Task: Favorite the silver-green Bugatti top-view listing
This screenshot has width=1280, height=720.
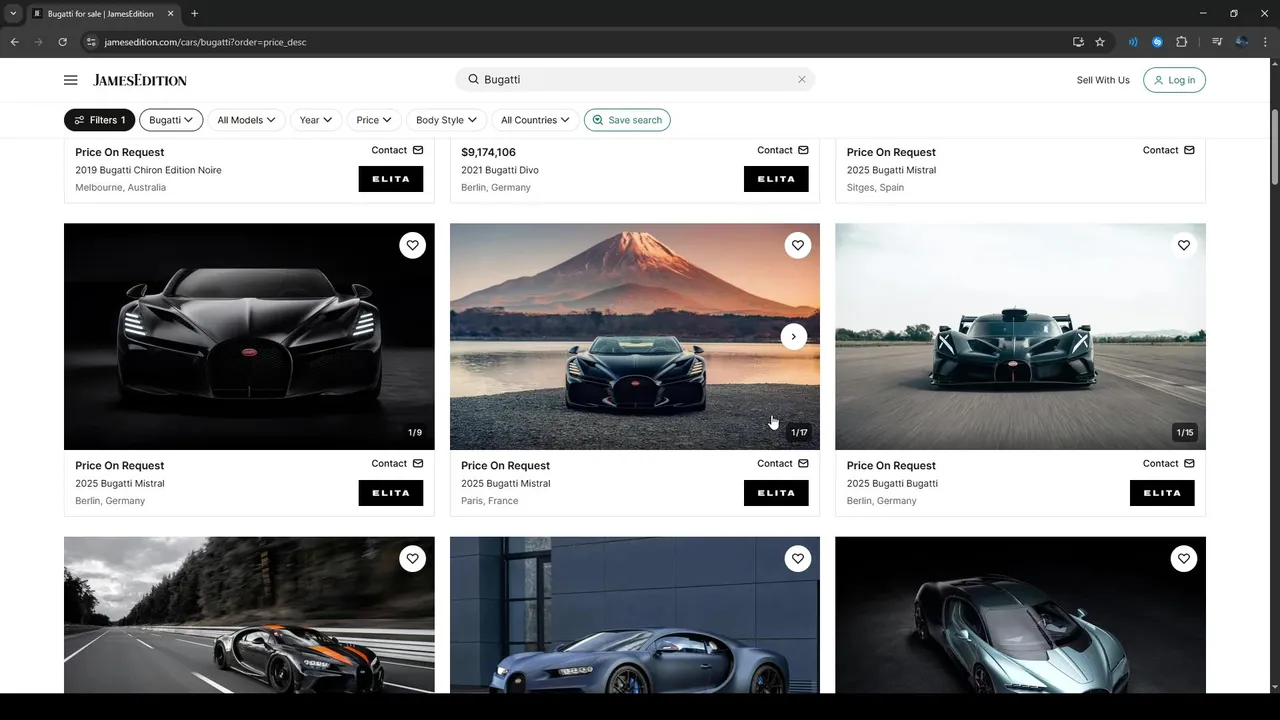Action: pyautogui.click(x=1183, y=558)
